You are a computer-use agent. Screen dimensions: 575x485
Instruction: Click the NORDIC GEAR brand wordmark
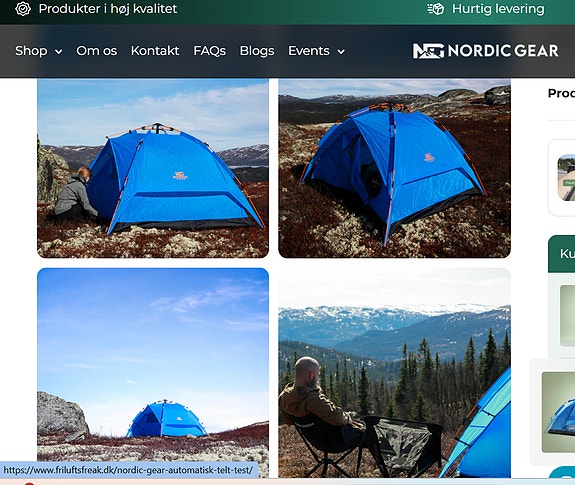coord(503,51)
